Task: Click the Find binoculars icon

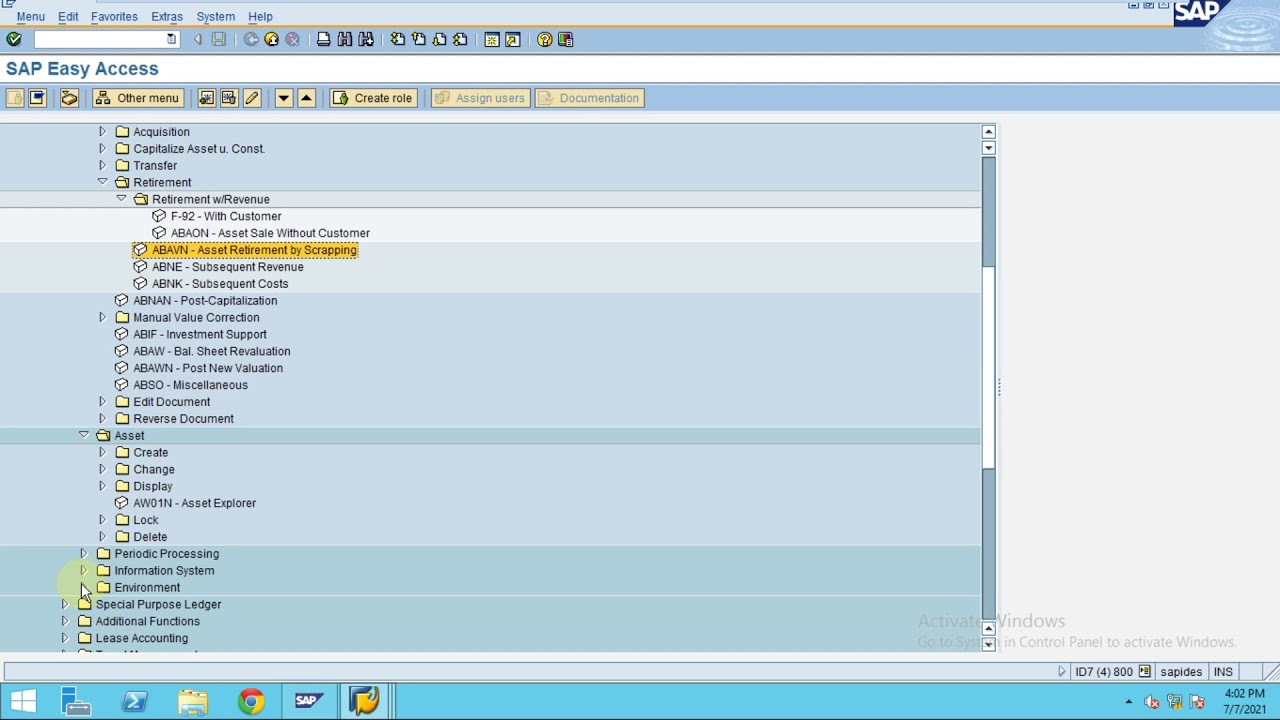Action: tap(345, 39)
